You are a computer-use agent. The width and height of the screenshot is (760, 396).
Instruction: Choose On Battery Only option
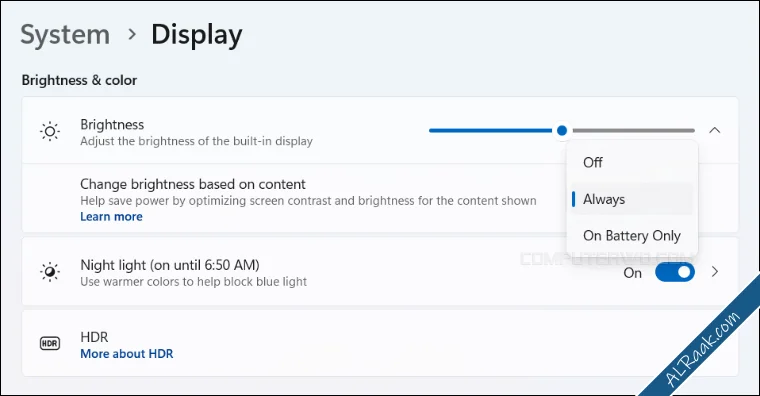pos(632,236)
